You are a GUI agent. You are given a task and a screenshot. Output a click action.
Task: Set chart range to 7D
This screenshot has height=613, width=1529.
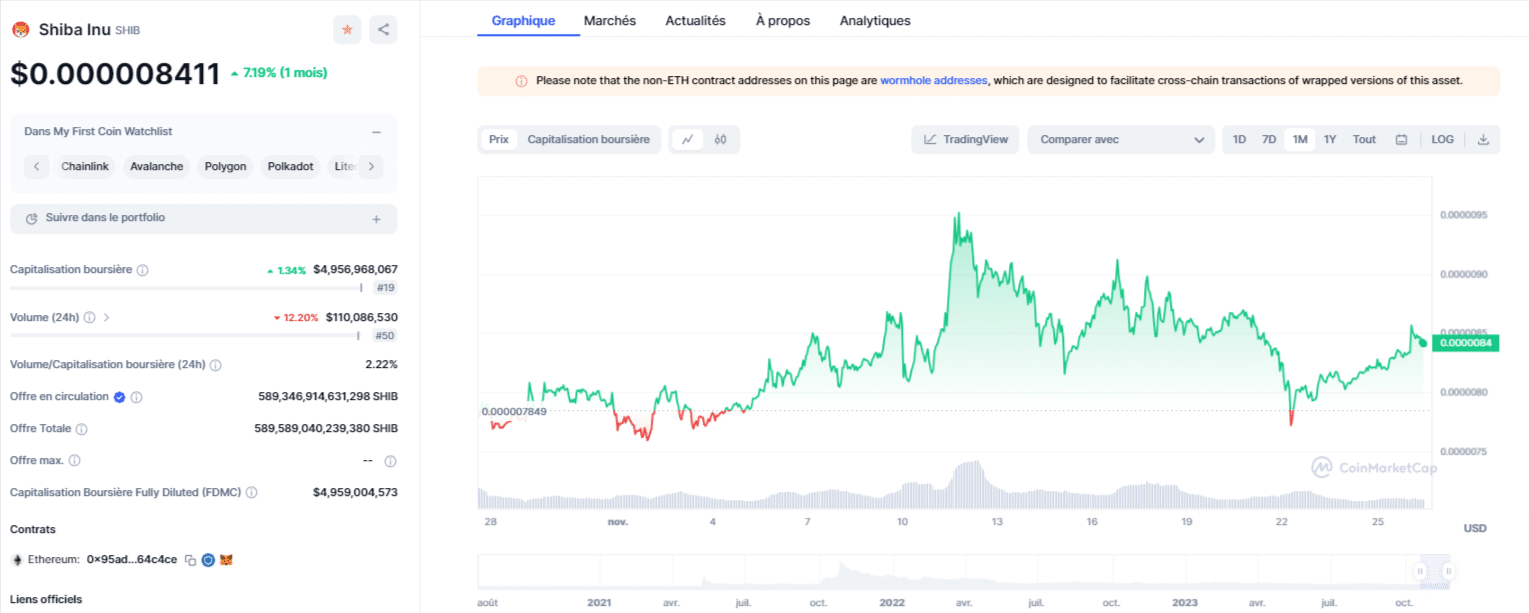click(x=1269, y=140)
